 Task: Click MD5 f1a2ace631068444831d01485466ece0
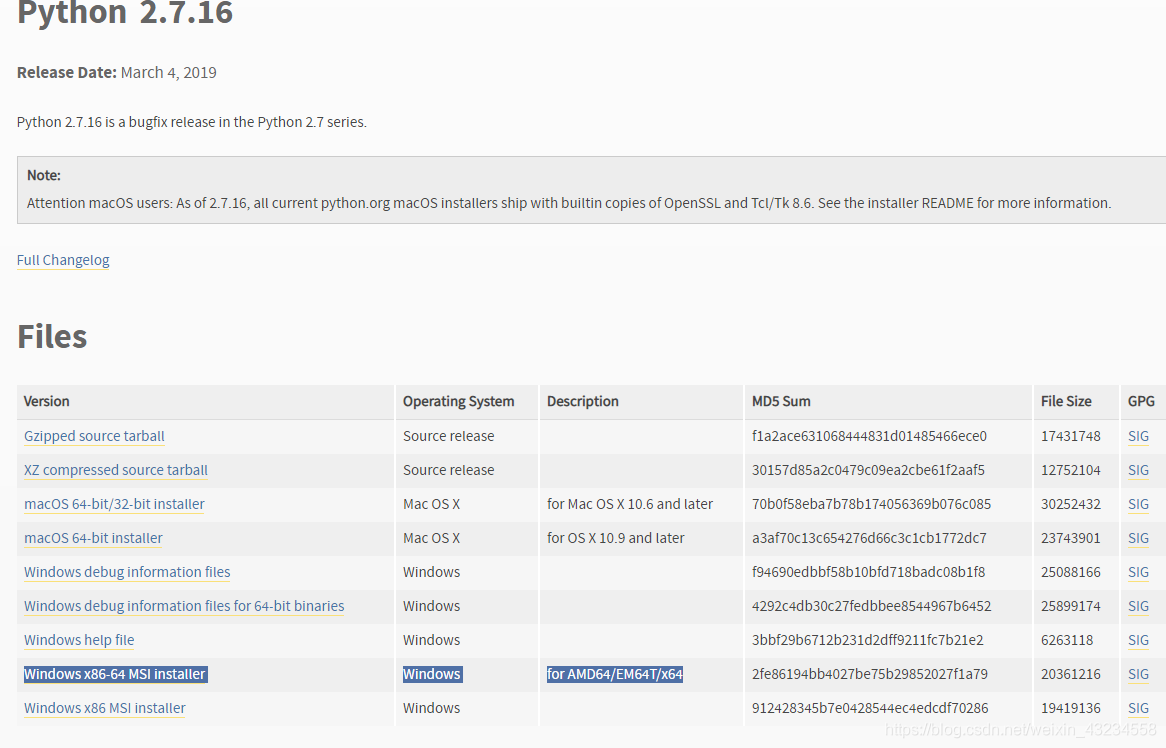click(869, 436)
